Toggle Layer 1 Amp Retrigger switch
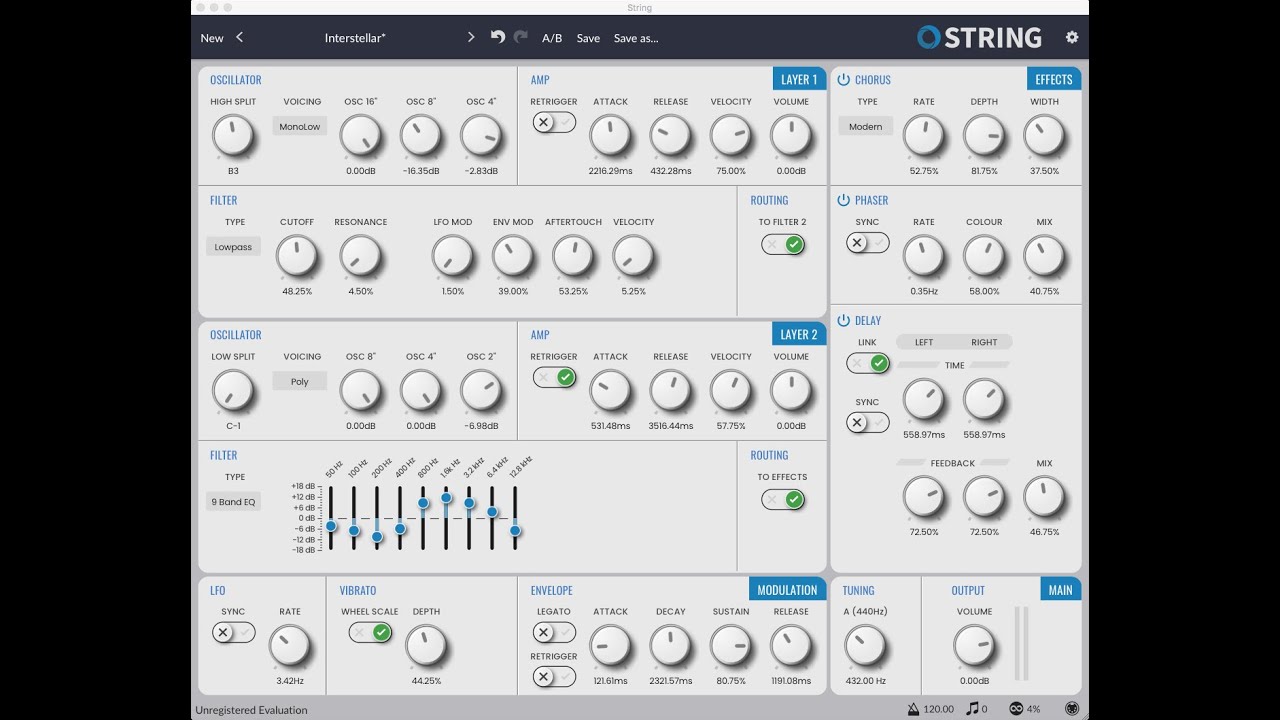The height and width of the screenshot is (720, 1280). coord(554,122)
